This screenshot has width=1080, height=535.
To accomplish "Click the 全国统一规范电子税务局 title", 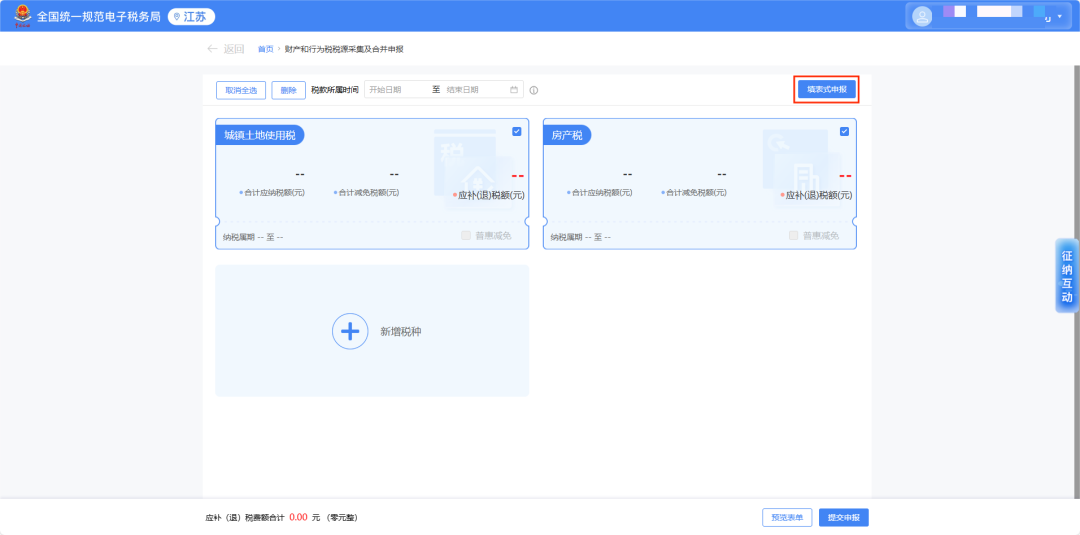I will [x=98, y=17].
